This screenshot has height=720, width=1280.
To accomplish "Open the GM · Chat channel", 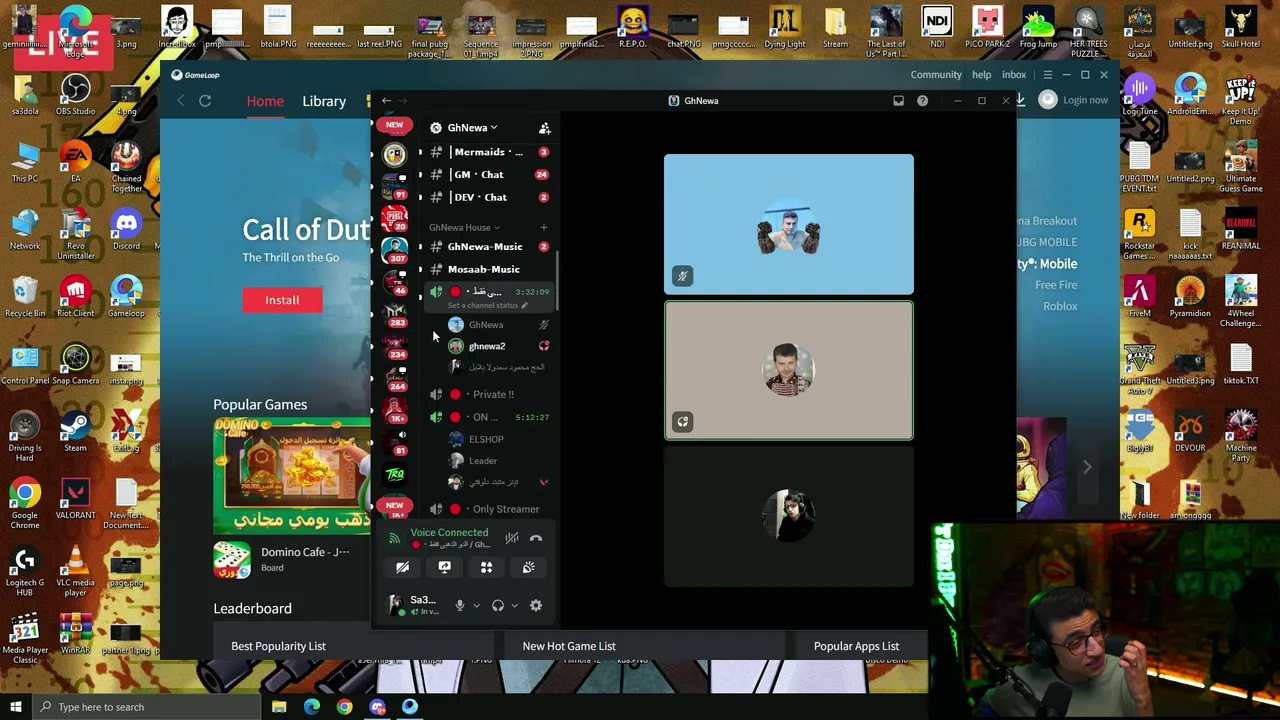I will tap(488, 174).
